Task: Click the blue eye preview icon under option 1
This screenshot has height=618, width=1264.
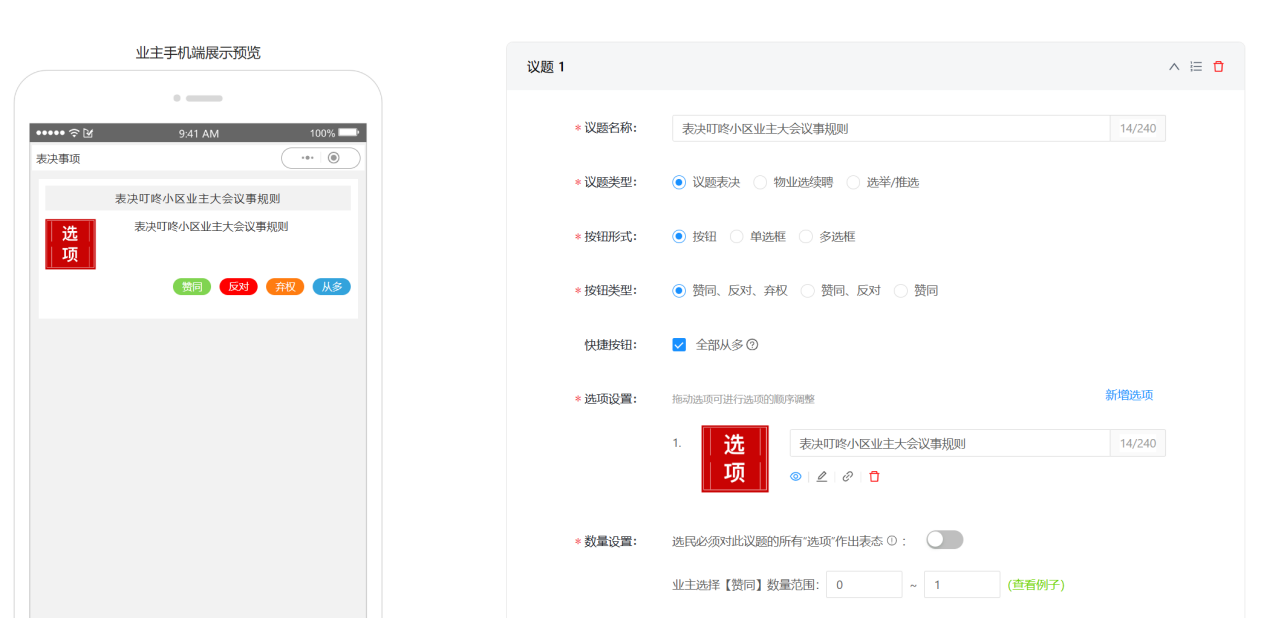Action: 796,477
